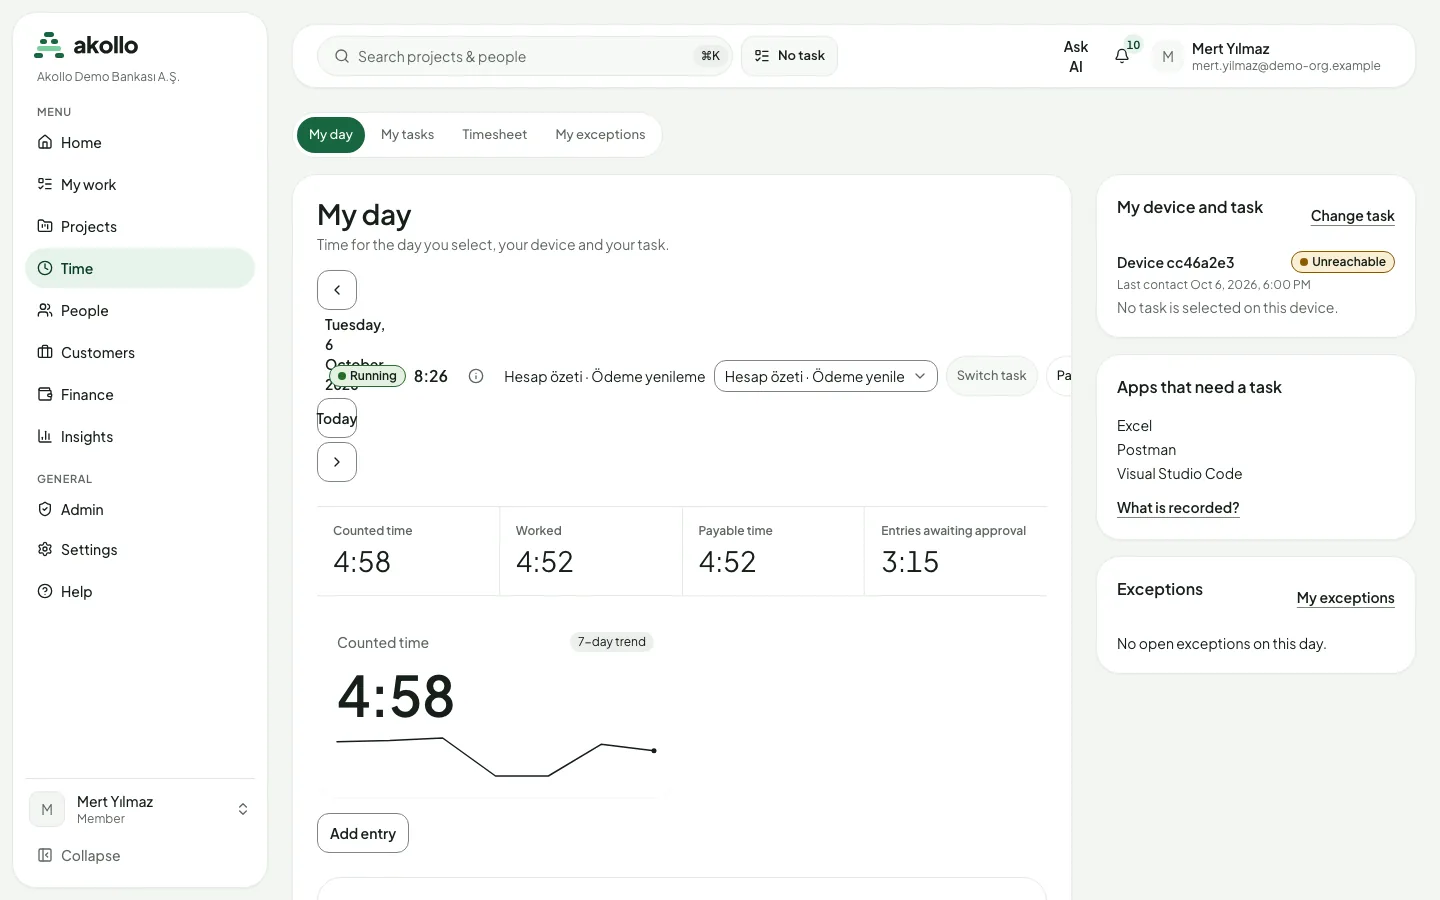The width and height of the screenshot is (1440, 900).
Task: Open Home from sidebar menu
Action: 140,143
